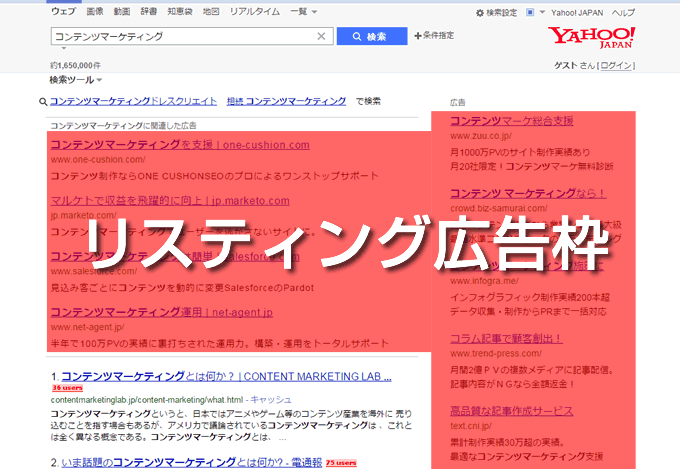The width and height of the screenshot is (680, 469).
Task: Click the 約1,650,000件 result count
Action: [x=75, y=66]
